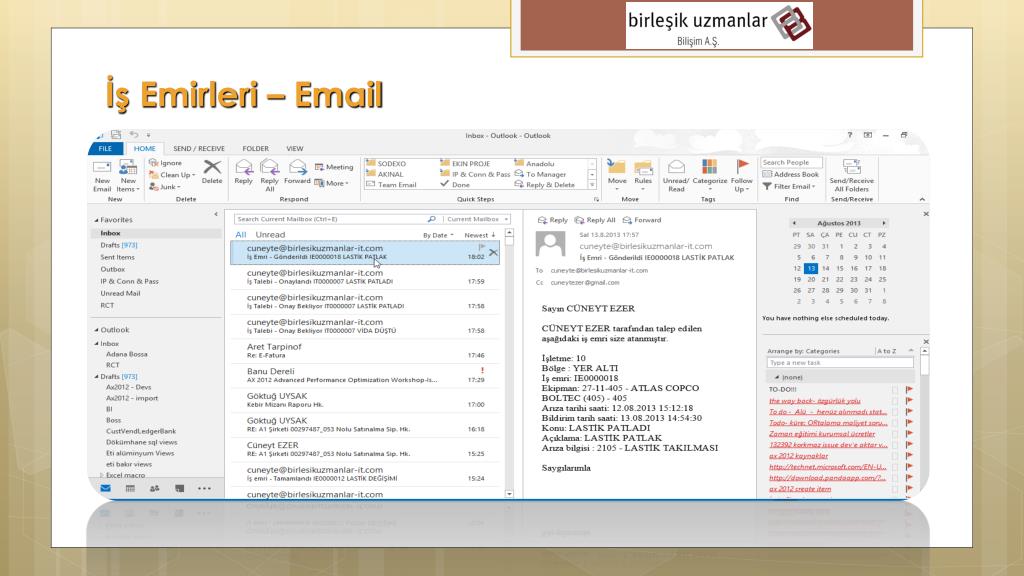
Task: Click the People icon in bottom navigation
Action: click(x=155, y=488)
